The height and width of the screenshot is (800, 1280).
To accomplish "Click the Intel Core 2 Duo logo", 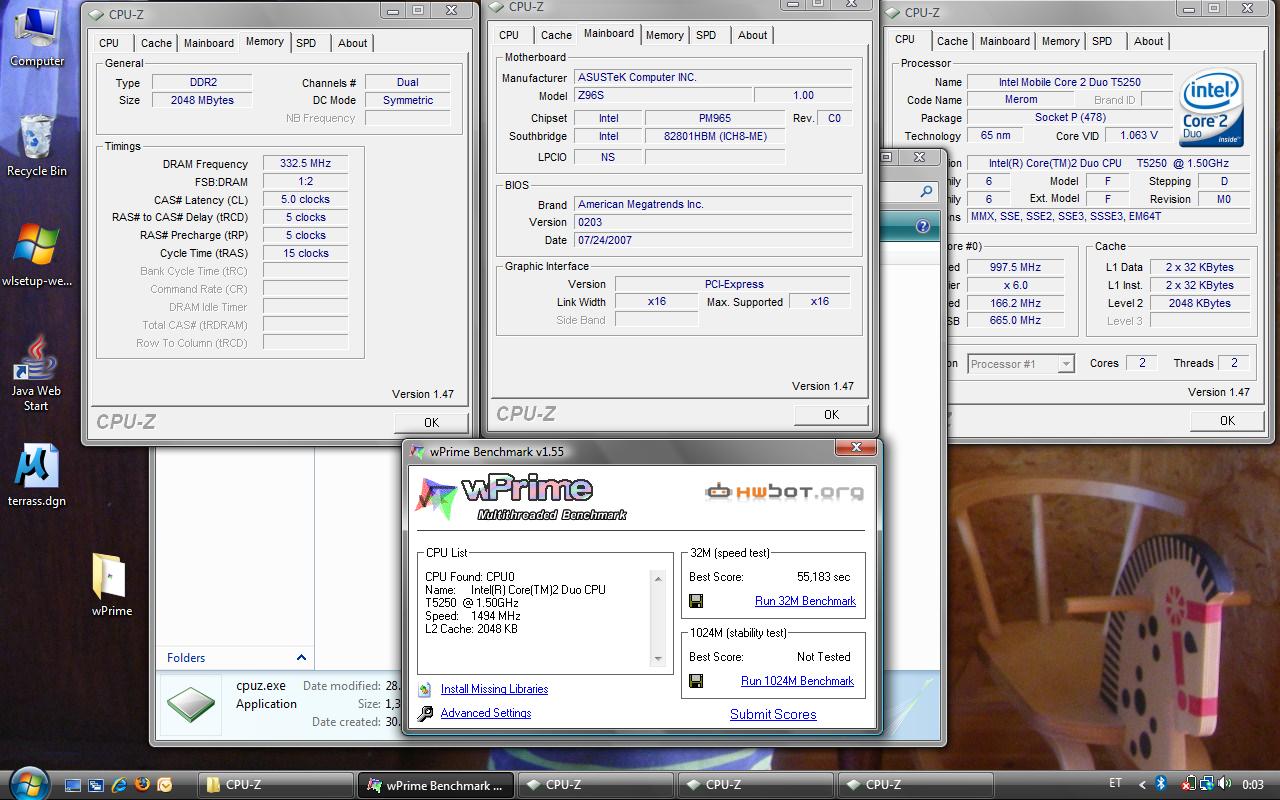I will tap(1212, 107).
